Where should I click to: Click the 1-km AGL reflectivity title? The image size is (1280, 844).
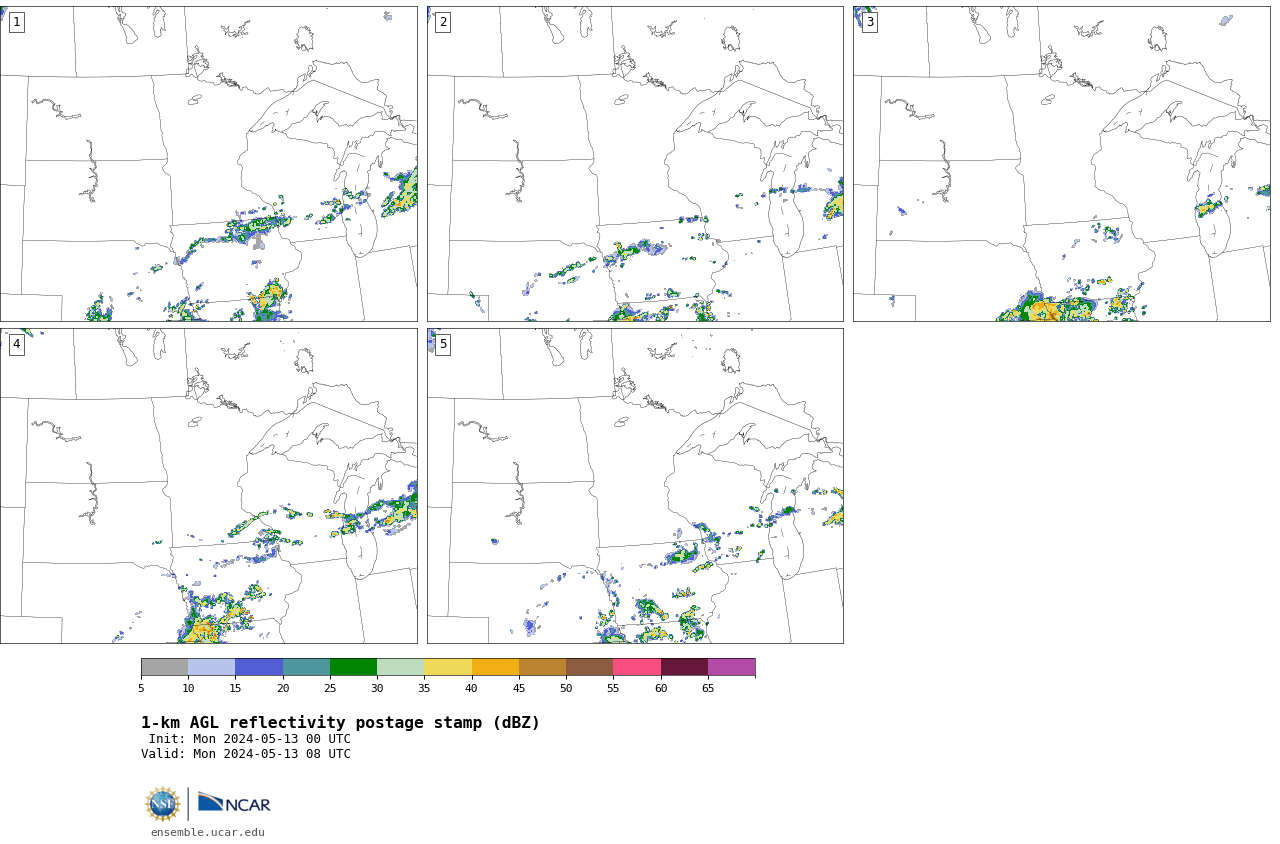tap(340, 723)
